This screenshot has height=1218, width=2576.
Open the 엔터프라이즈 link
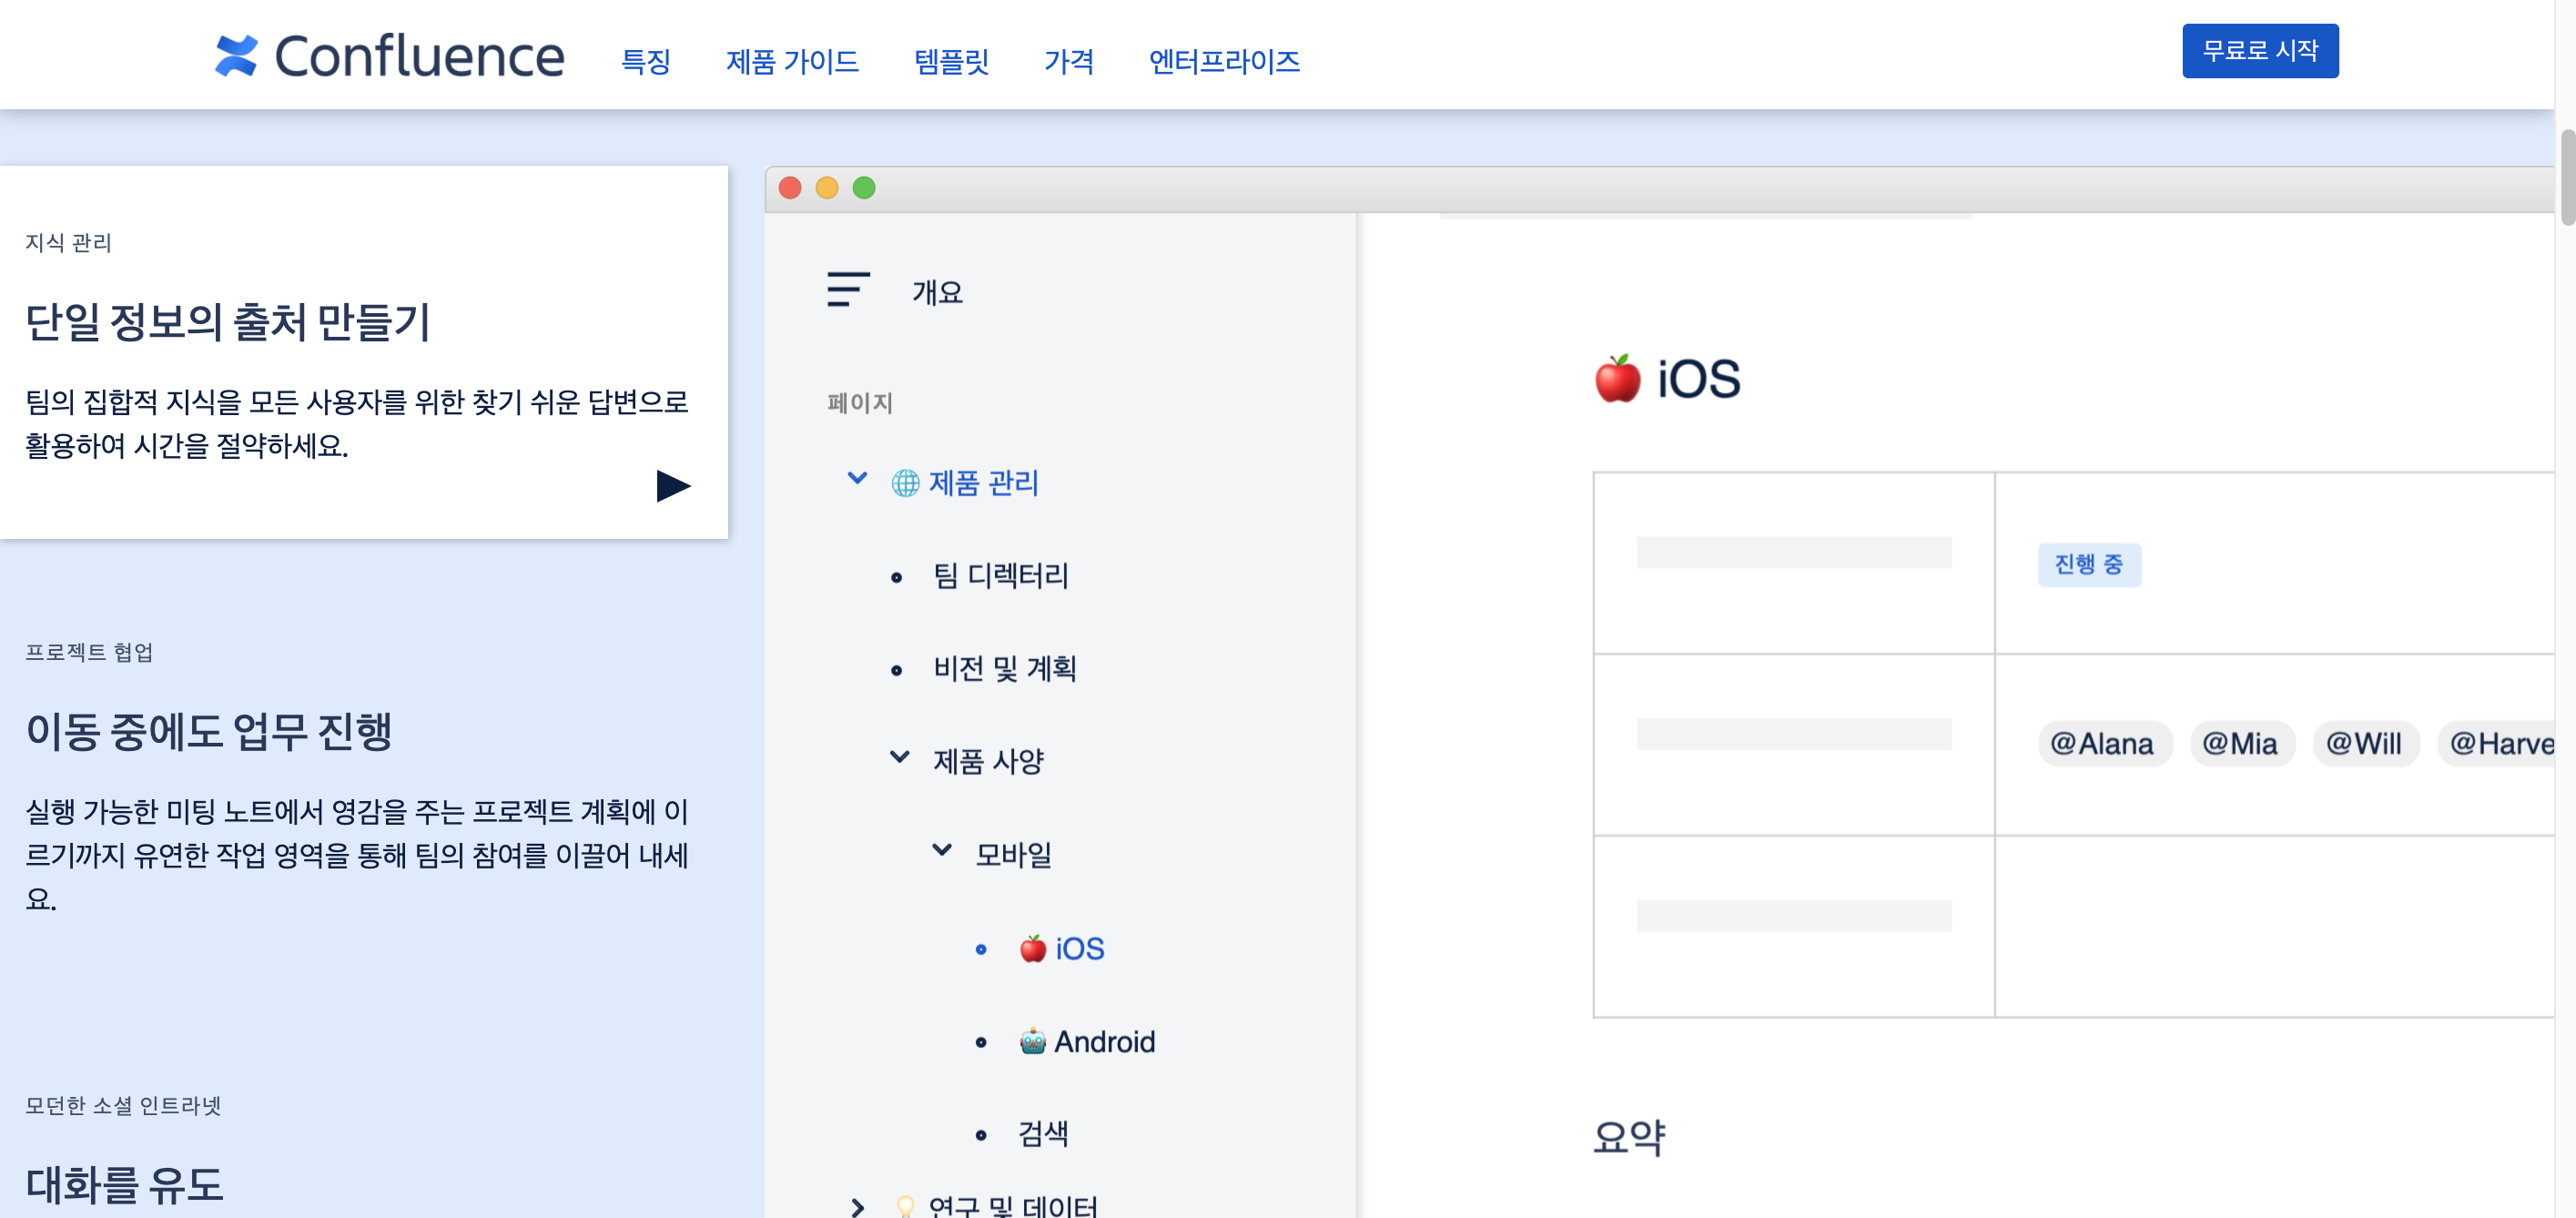(1223, 62)
